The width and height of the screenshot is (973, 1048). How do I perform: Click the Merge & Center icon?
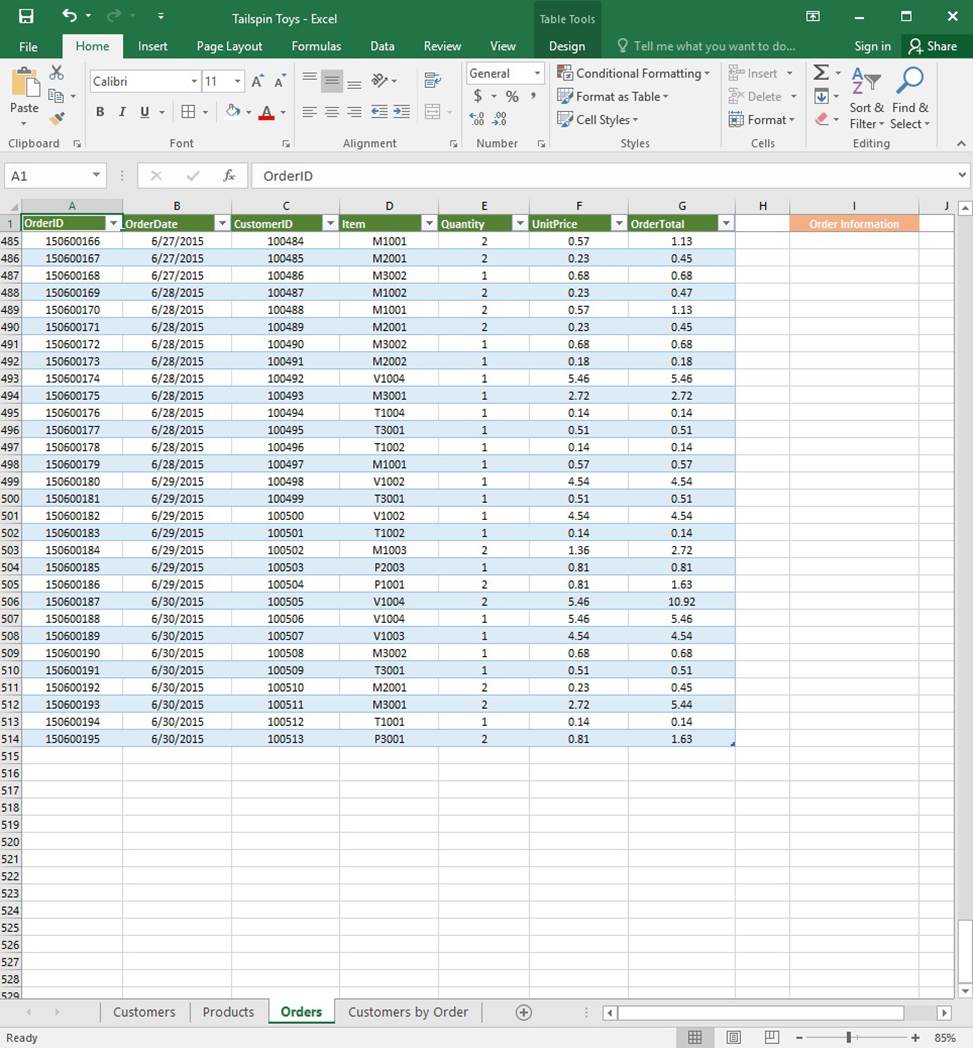[x=432, y=112]
